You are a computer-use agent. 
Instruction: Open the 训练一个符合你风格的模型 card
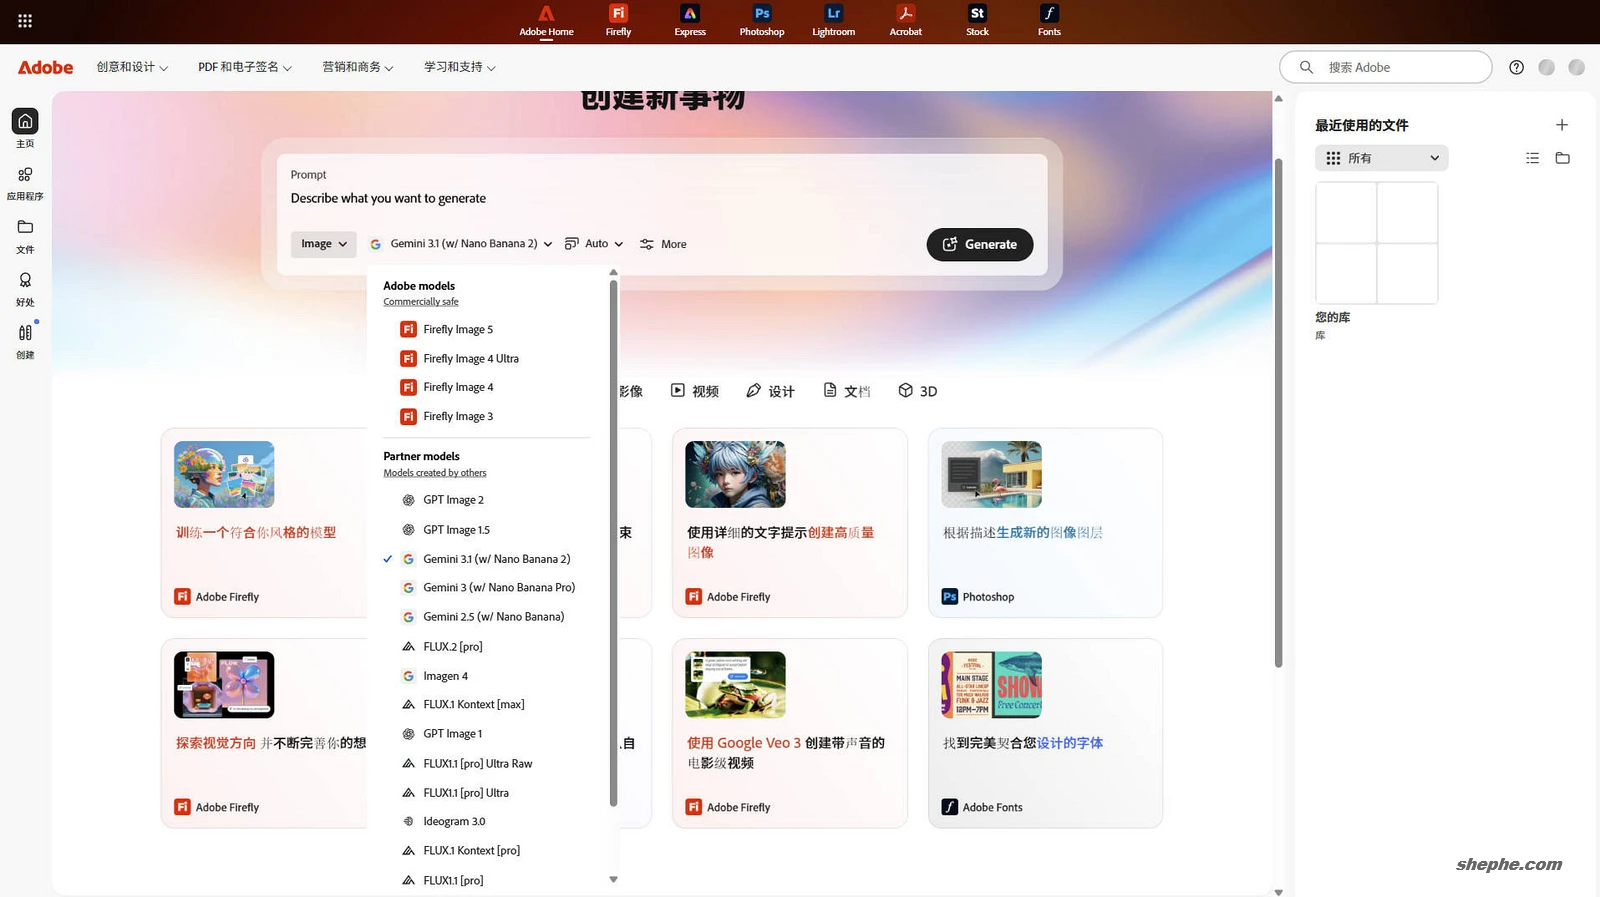264,523
